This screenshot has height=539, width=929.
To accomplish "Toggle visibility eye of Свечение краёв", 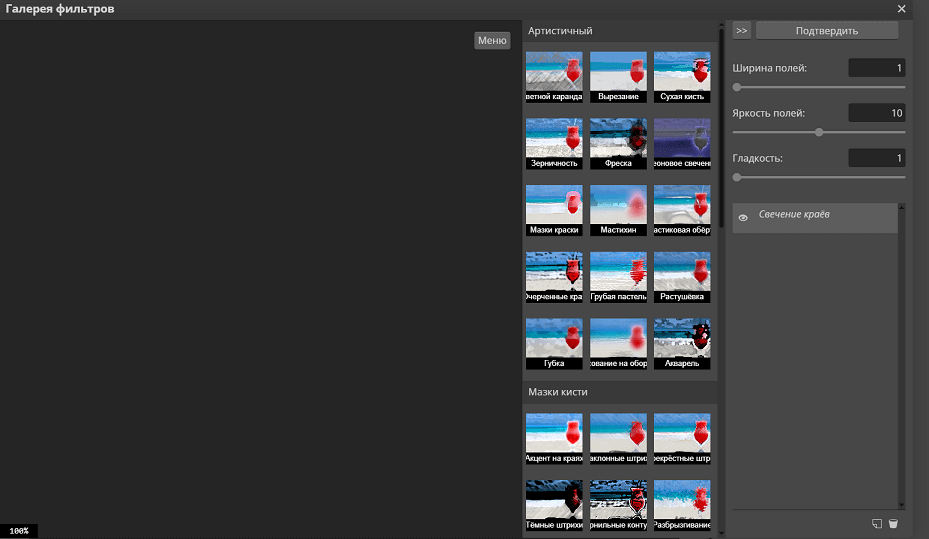I will 743,218.
